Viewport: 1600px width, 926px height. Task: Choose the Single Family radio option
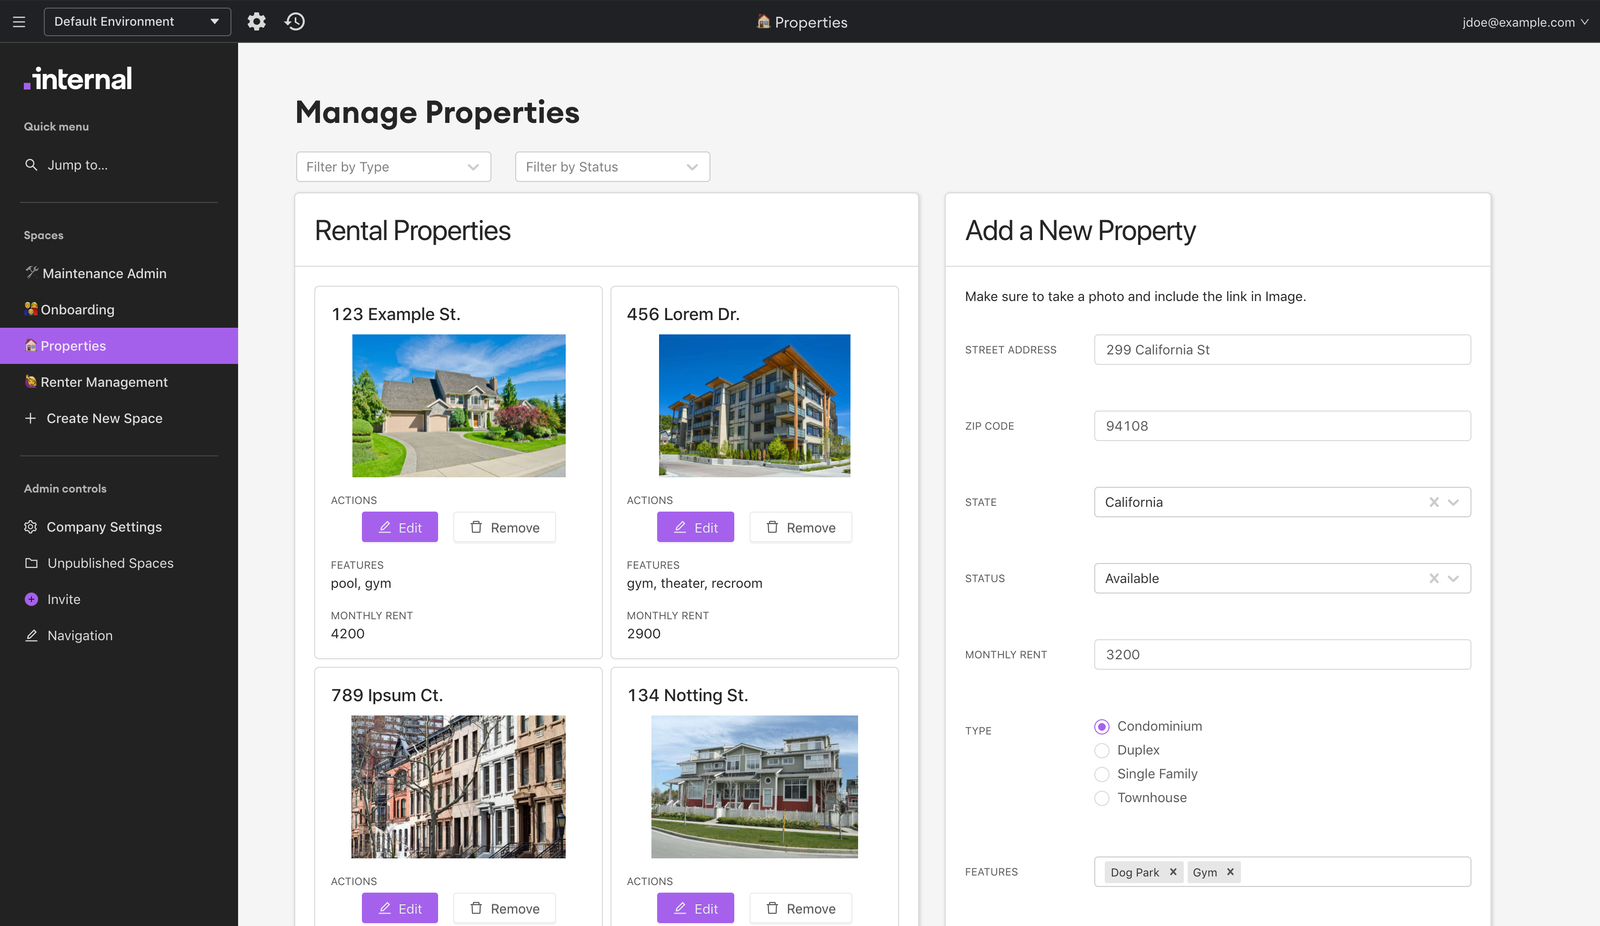(x=1102, y=774)
